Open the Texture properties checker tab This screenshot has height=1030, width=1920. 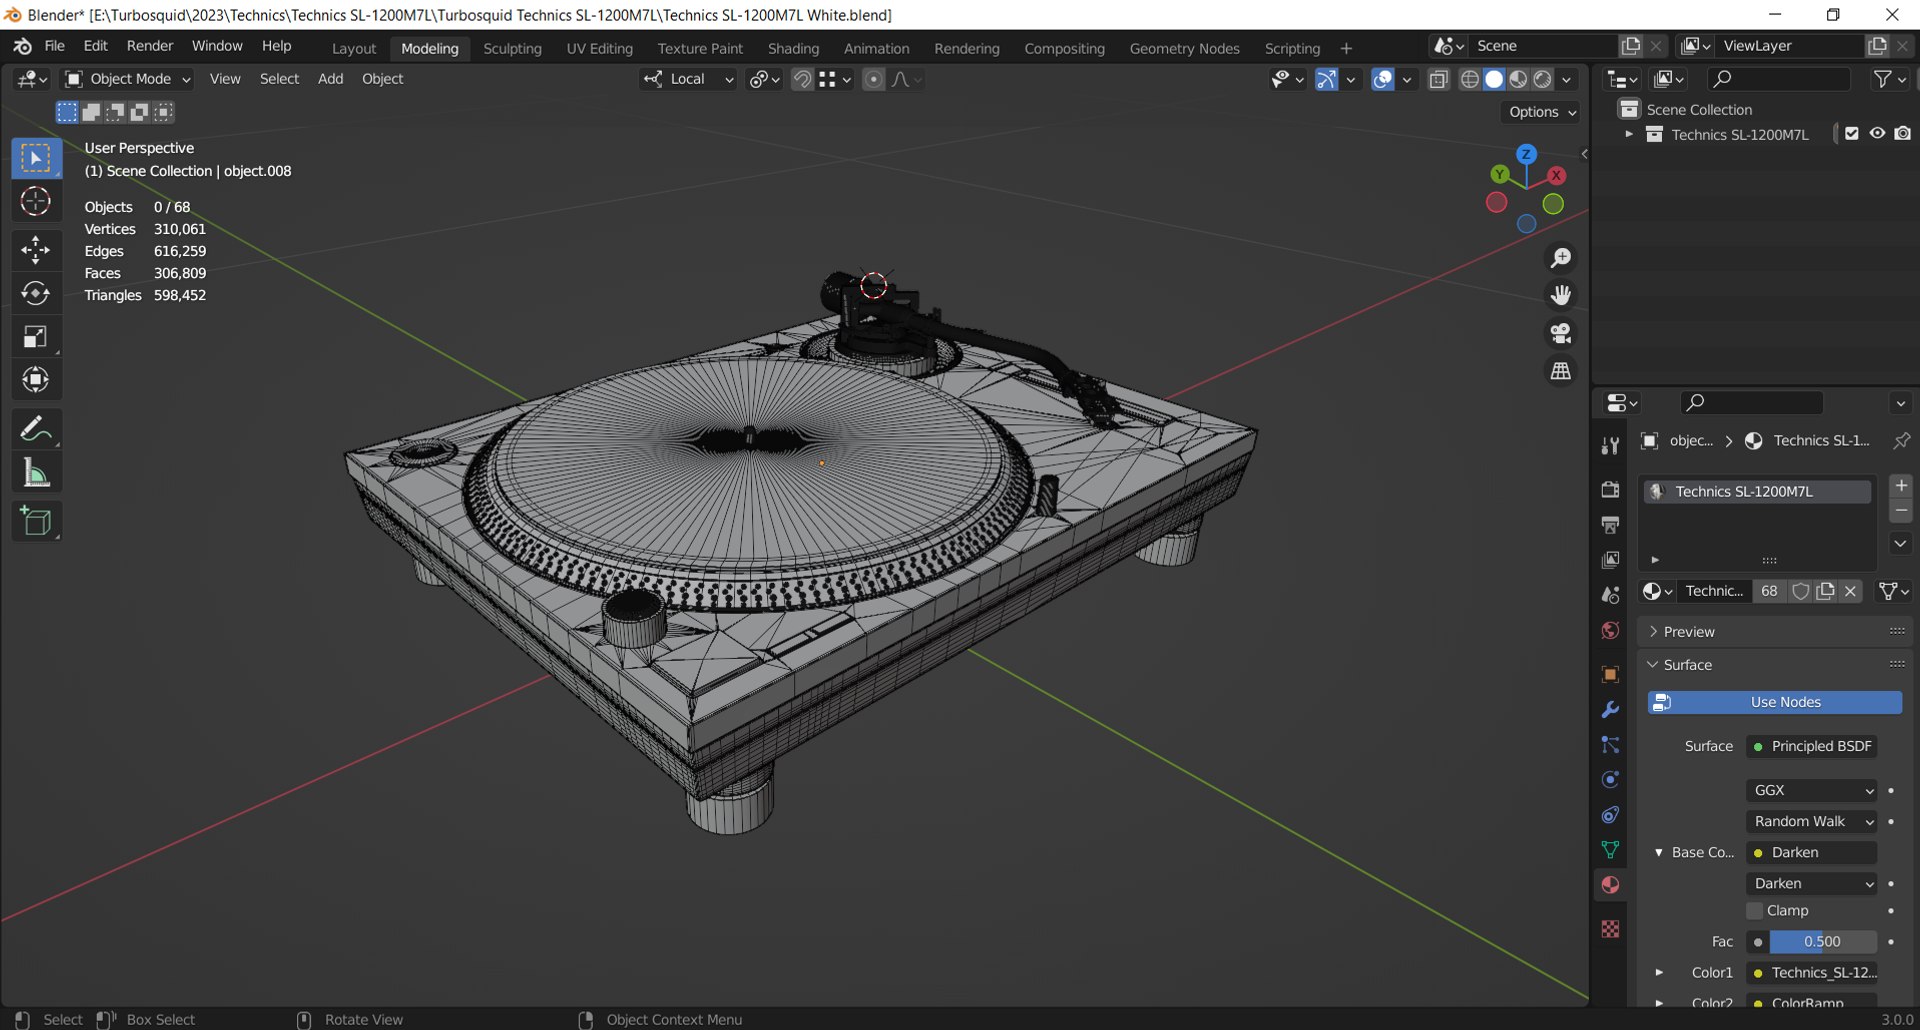pyautogui.click(x=1610, y=929)
